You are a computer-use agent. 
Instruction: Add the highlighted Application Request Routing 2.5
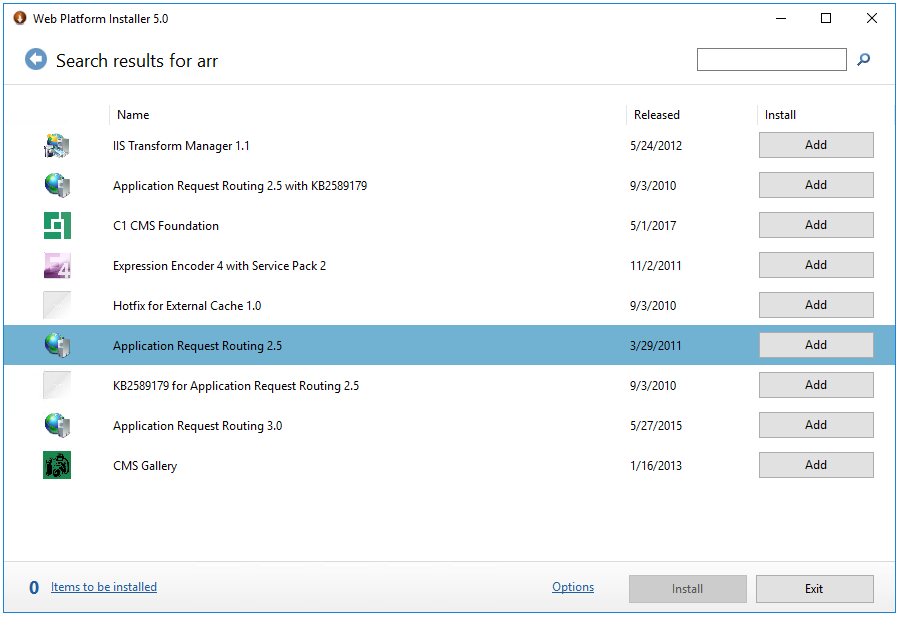coord(816,345)
